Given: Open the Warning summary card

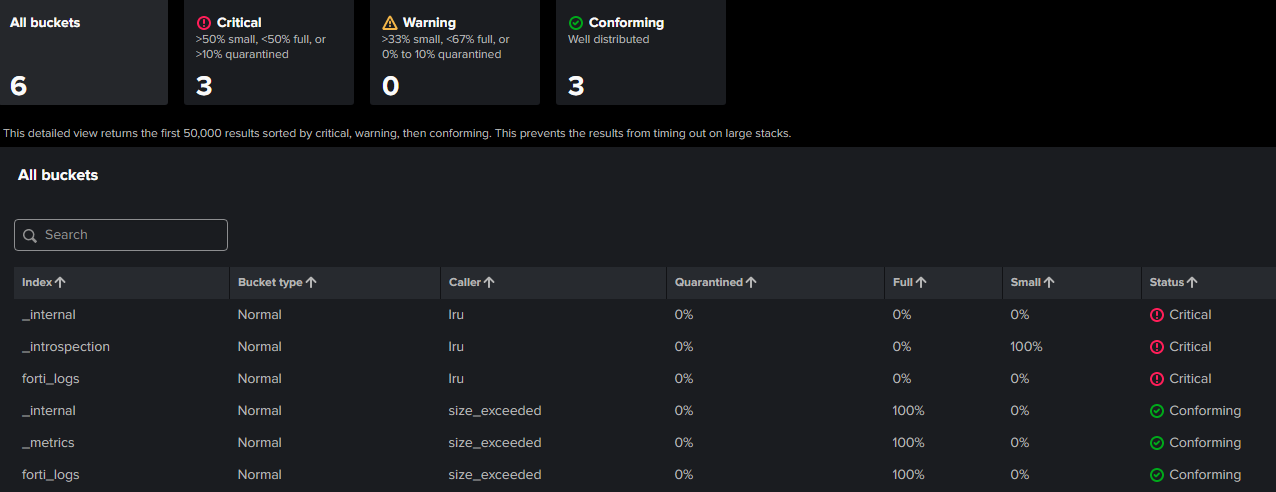Looking at the screenshot, I should pos(455,52).
